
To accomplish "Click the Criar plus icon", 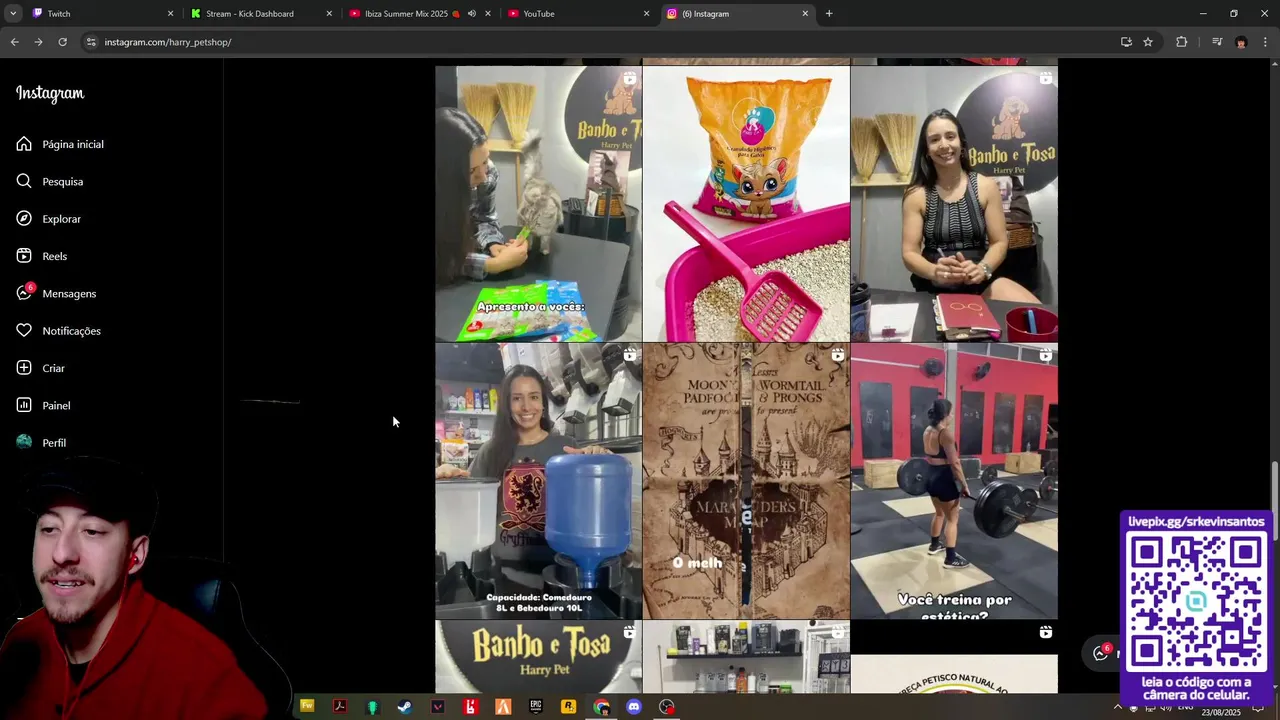I will (24, 368).
